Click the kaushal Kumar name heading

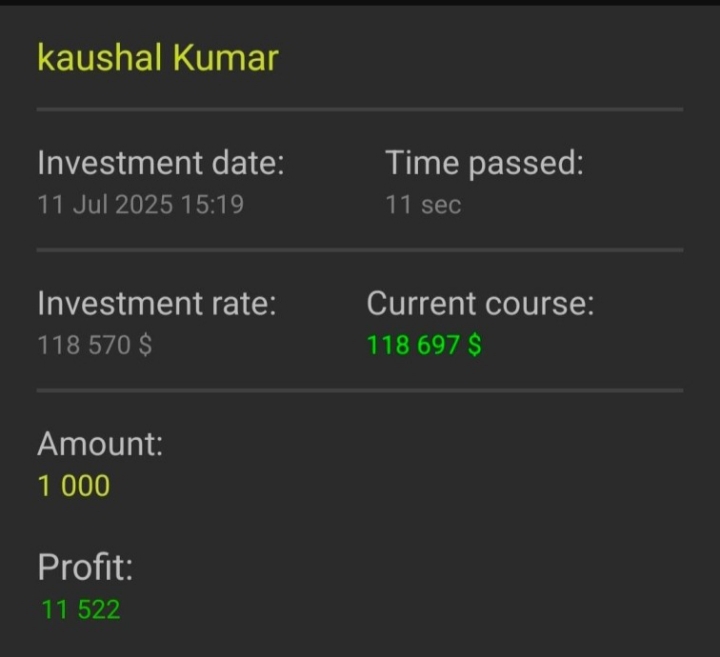pyautogui.click(x=157, y=57)
